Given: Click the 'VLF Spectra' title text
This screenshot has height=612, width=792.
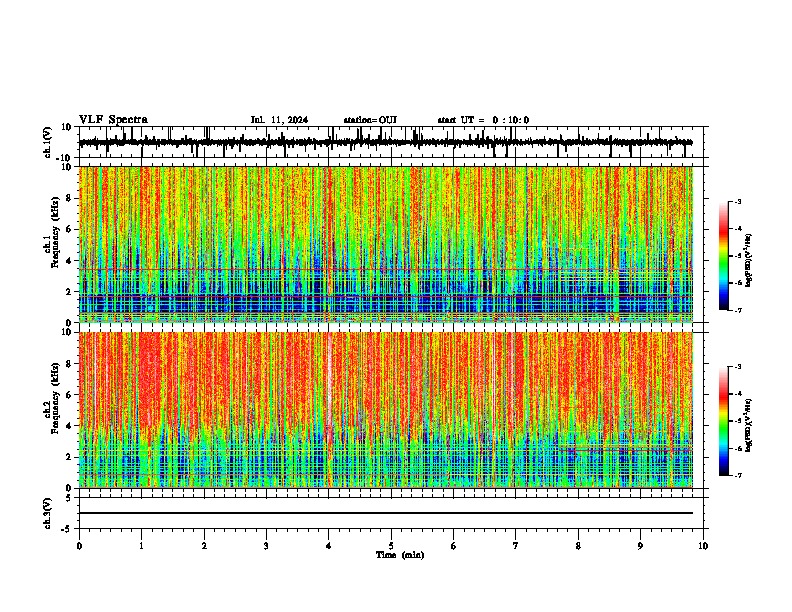Looking at the screenshot, I should (113, 120).
